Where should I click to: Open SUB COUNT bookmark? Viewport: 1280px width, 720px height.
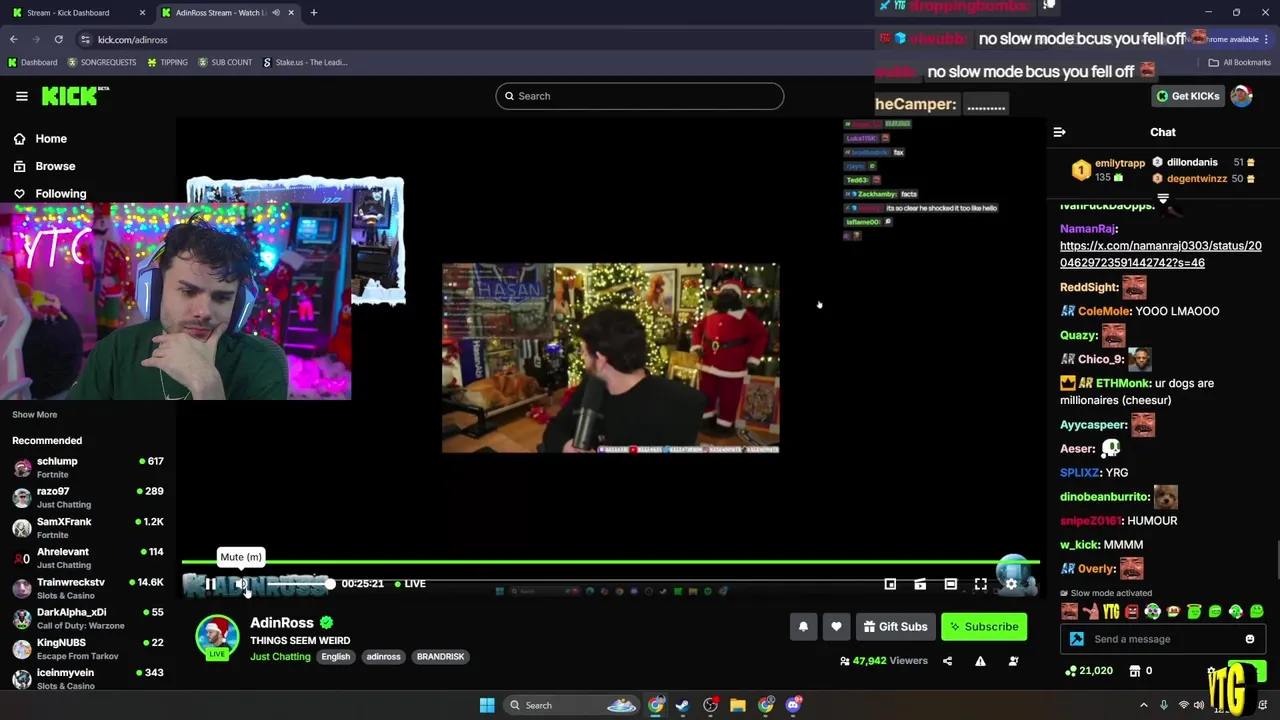coord(225,62)
